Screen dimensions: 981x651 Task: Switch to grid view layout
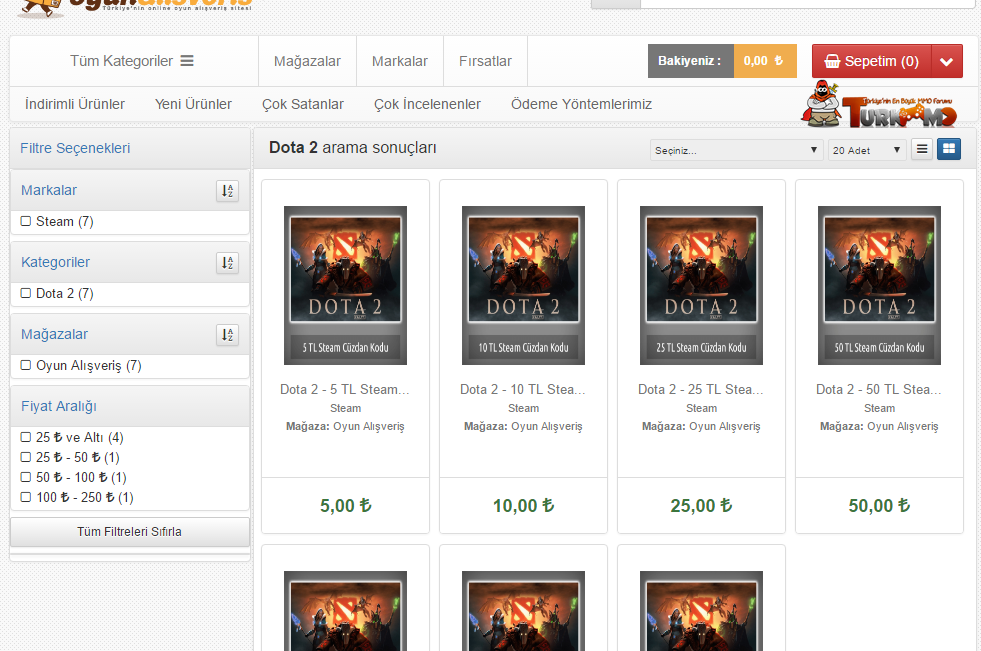coord(948,149)
